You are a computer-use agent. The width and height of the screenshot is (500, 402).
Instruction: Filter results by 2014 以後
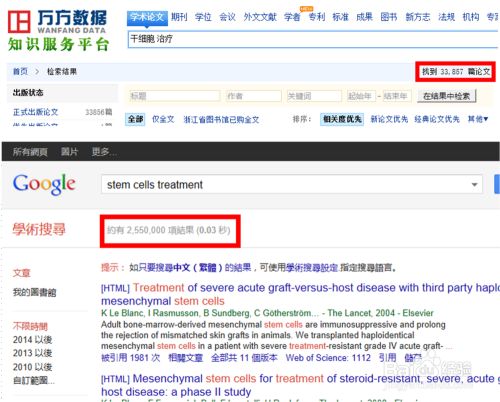33,340
